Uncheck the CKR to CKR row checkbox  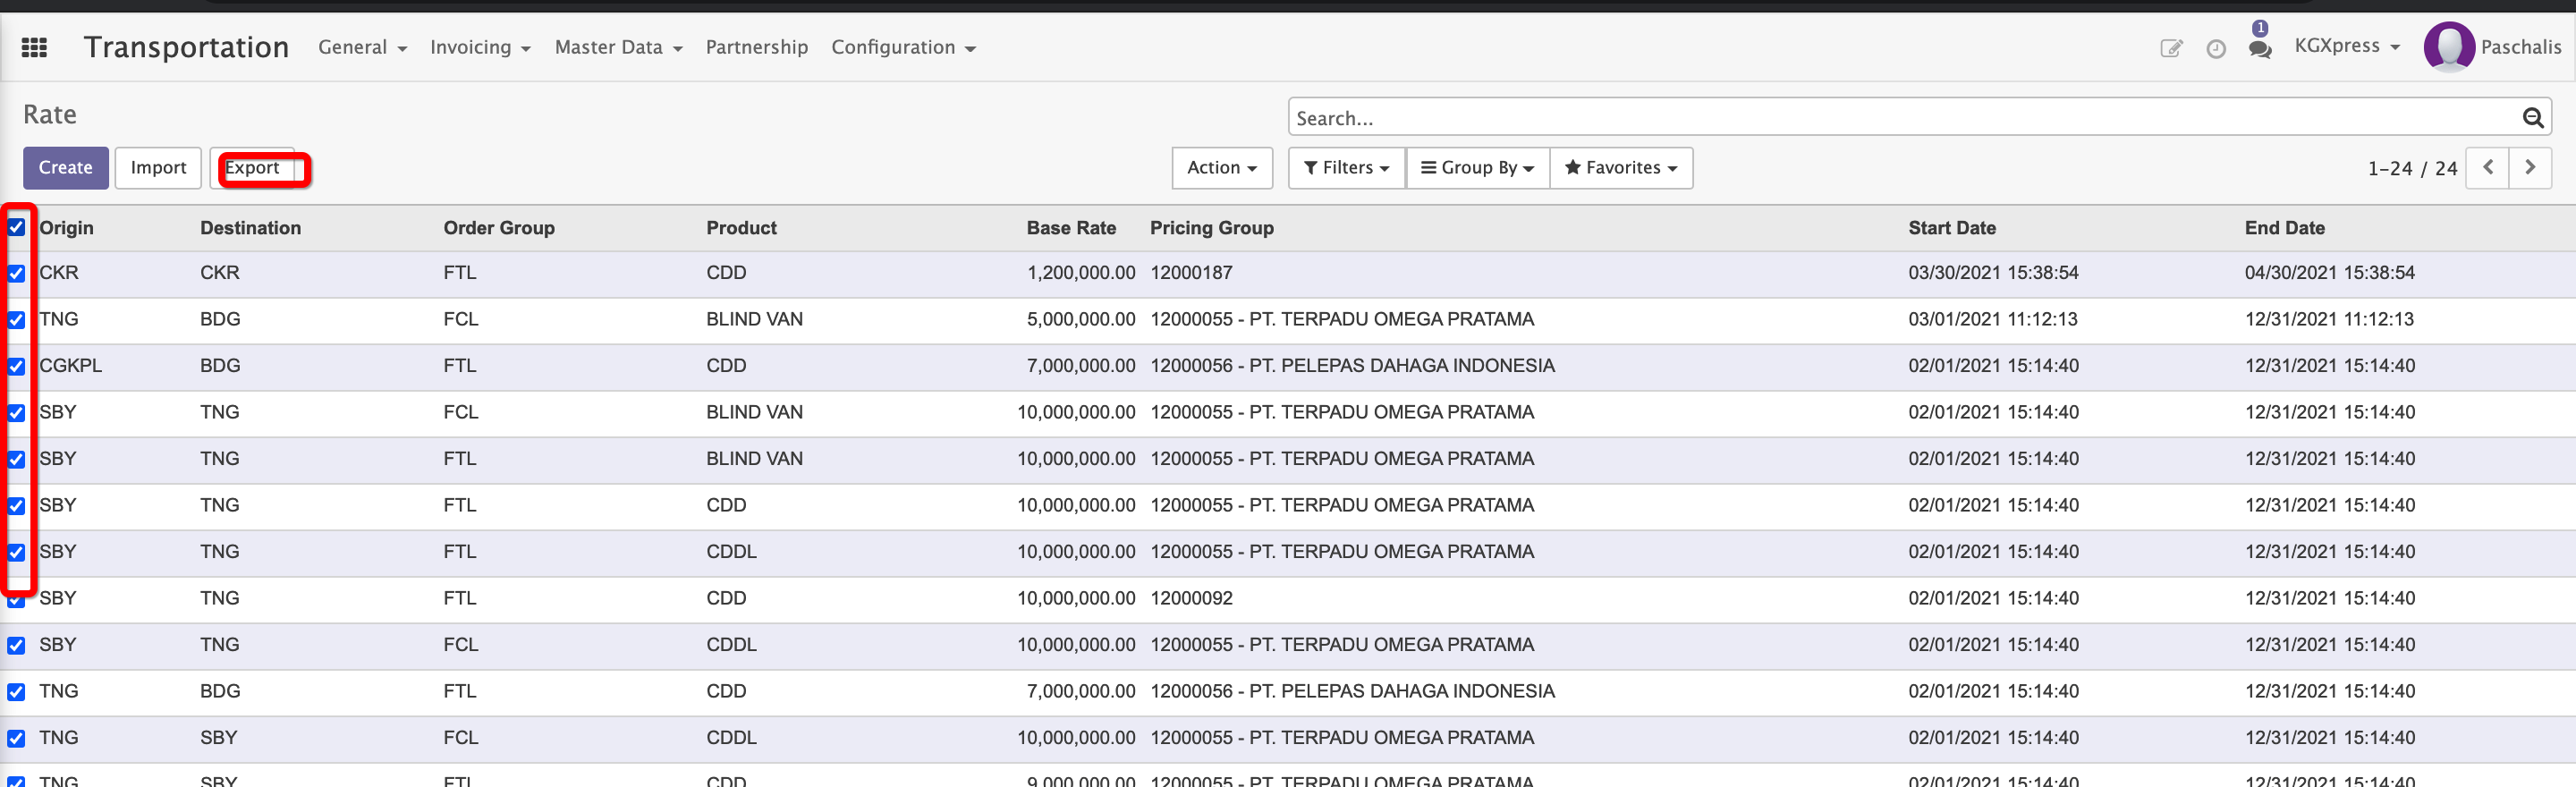[x=16, y=273]
